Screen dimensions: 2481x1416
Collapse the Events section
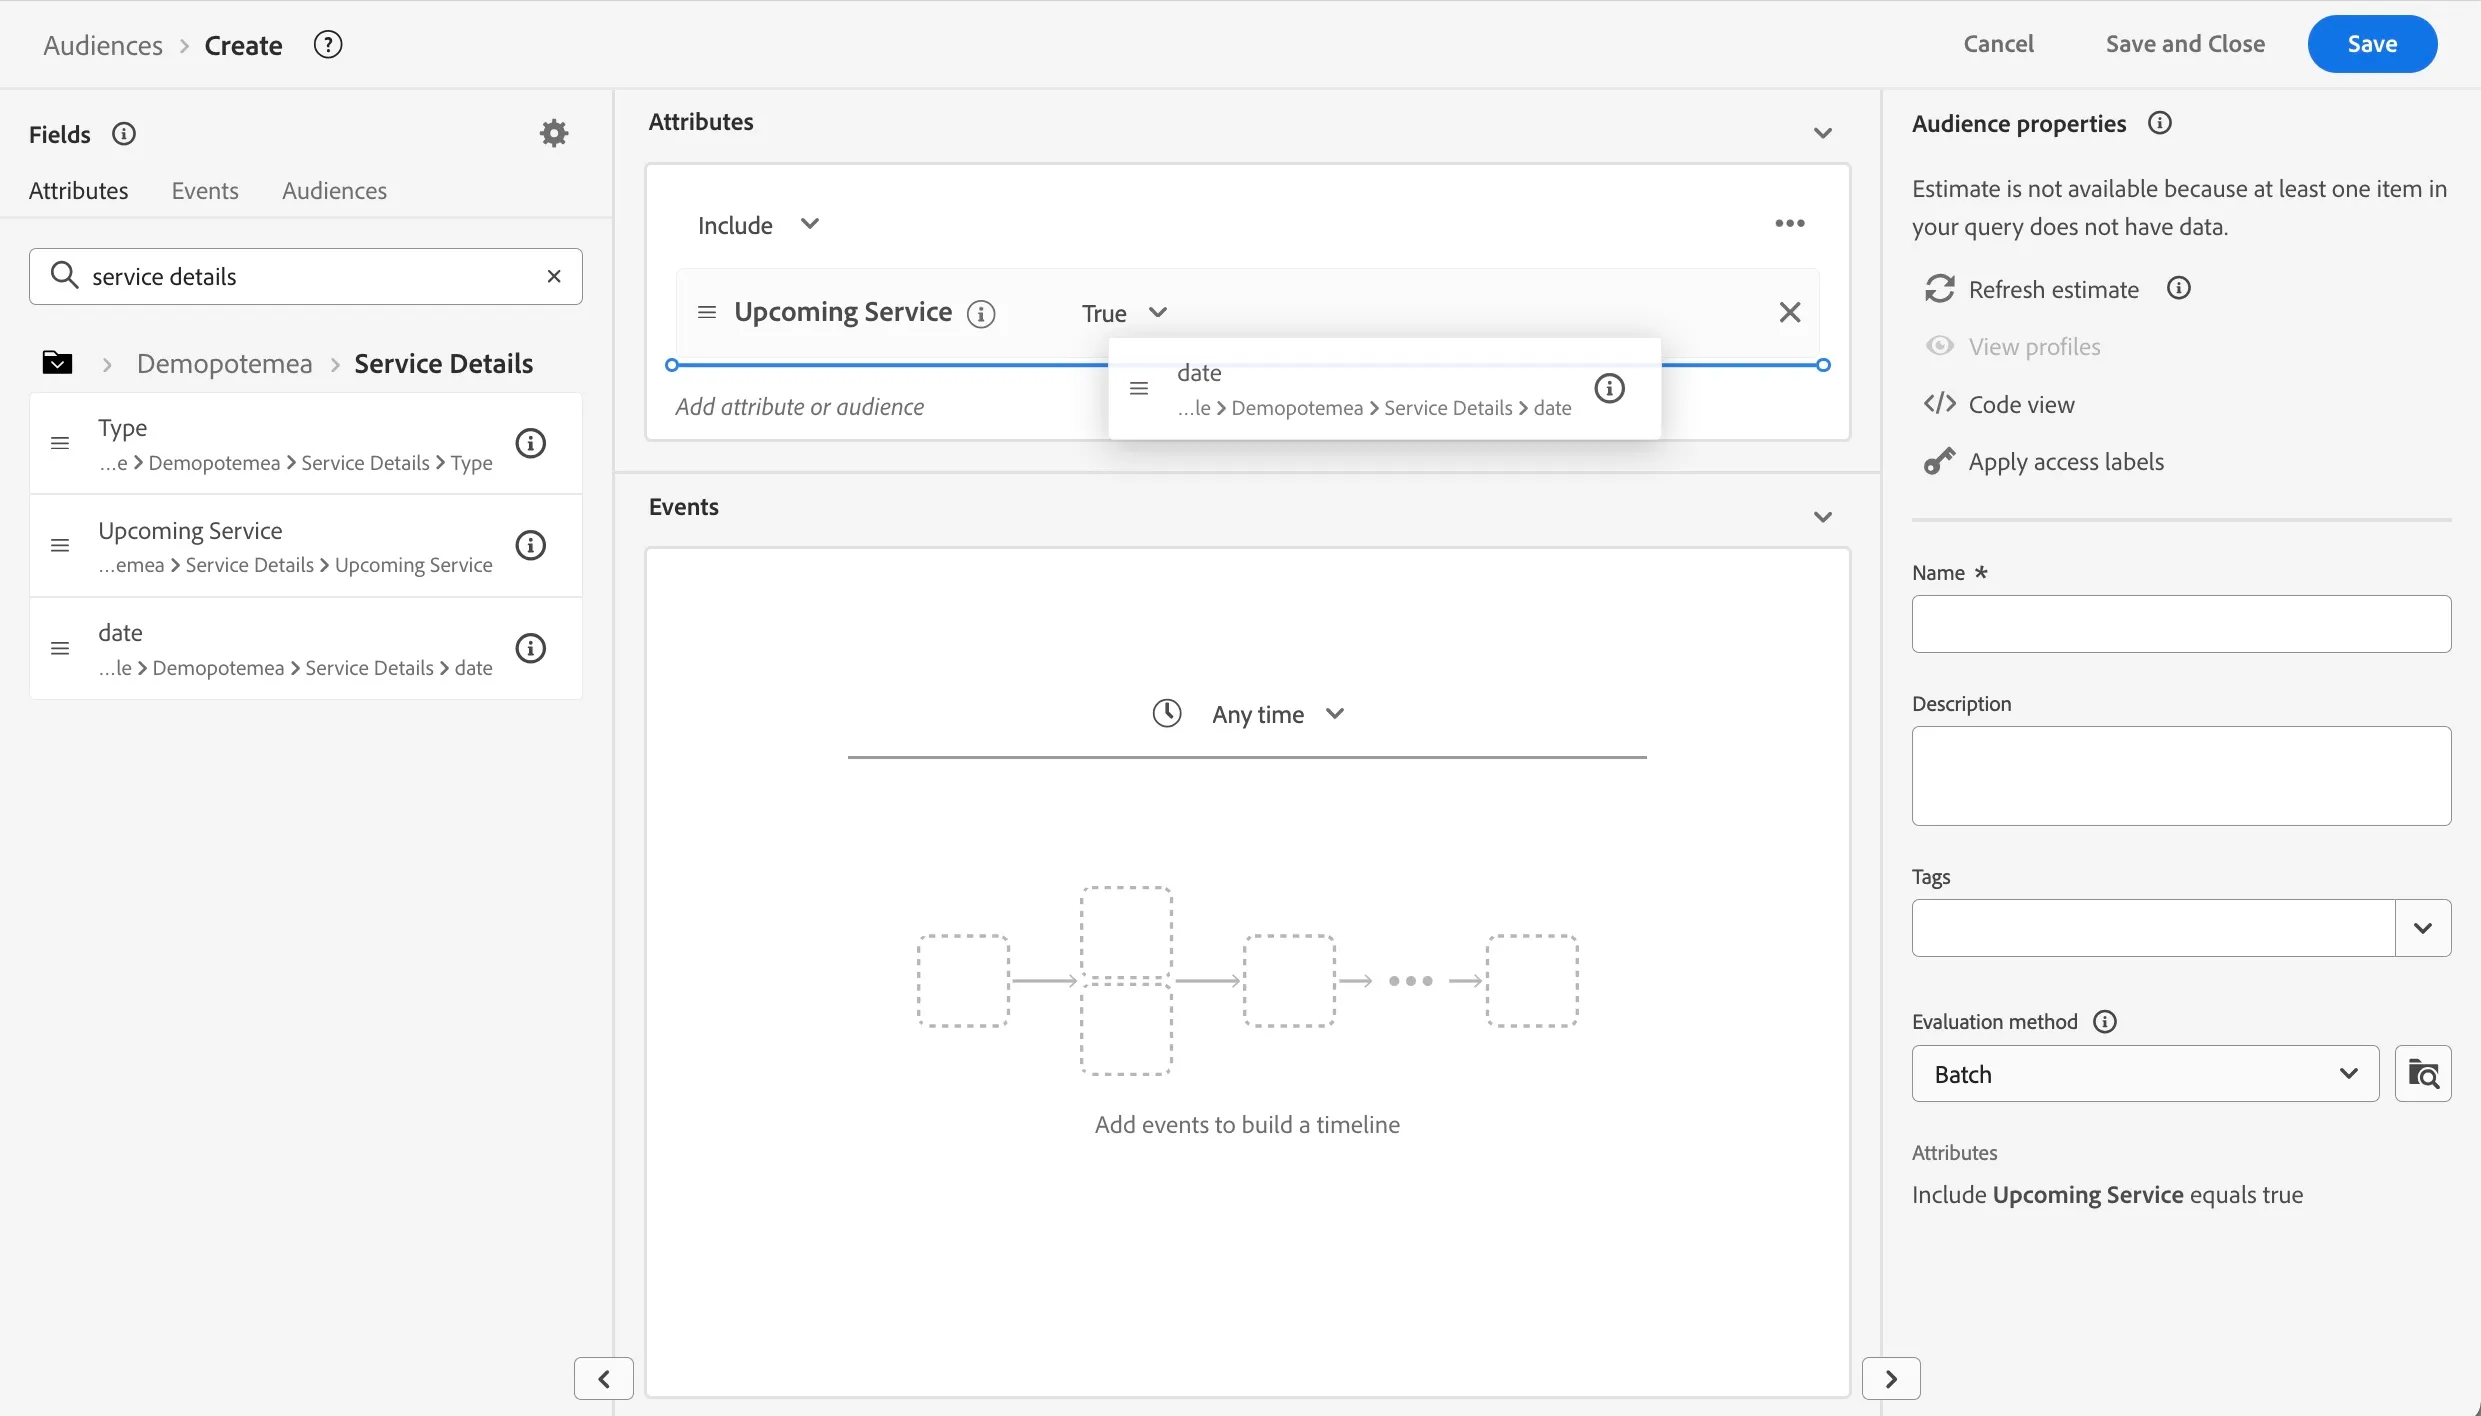click(x=1823, y=517)
